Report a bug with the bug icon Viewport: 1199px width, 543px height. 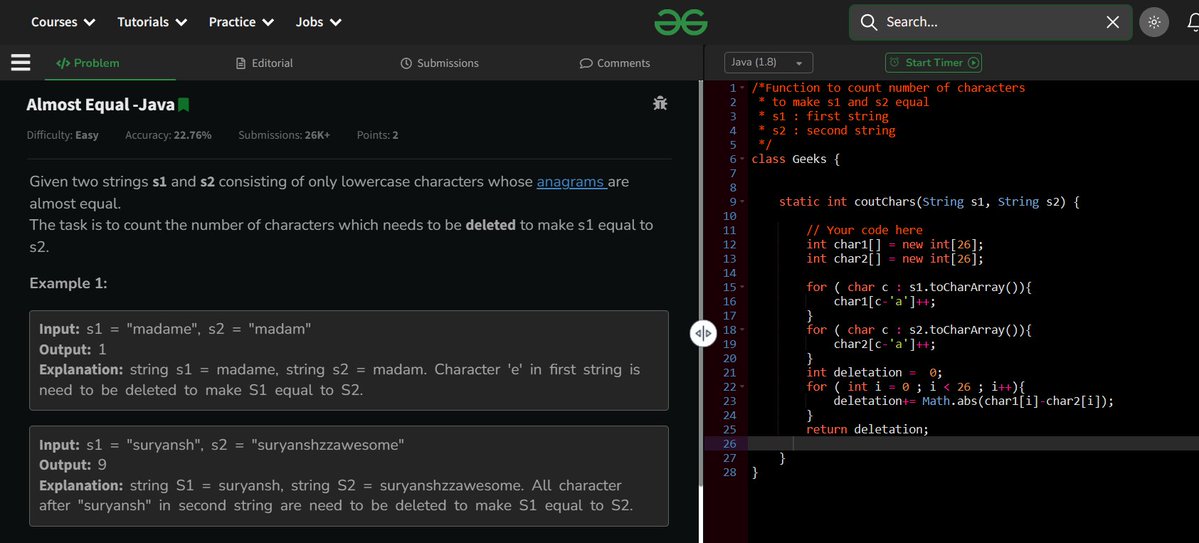tap(660, 103)
